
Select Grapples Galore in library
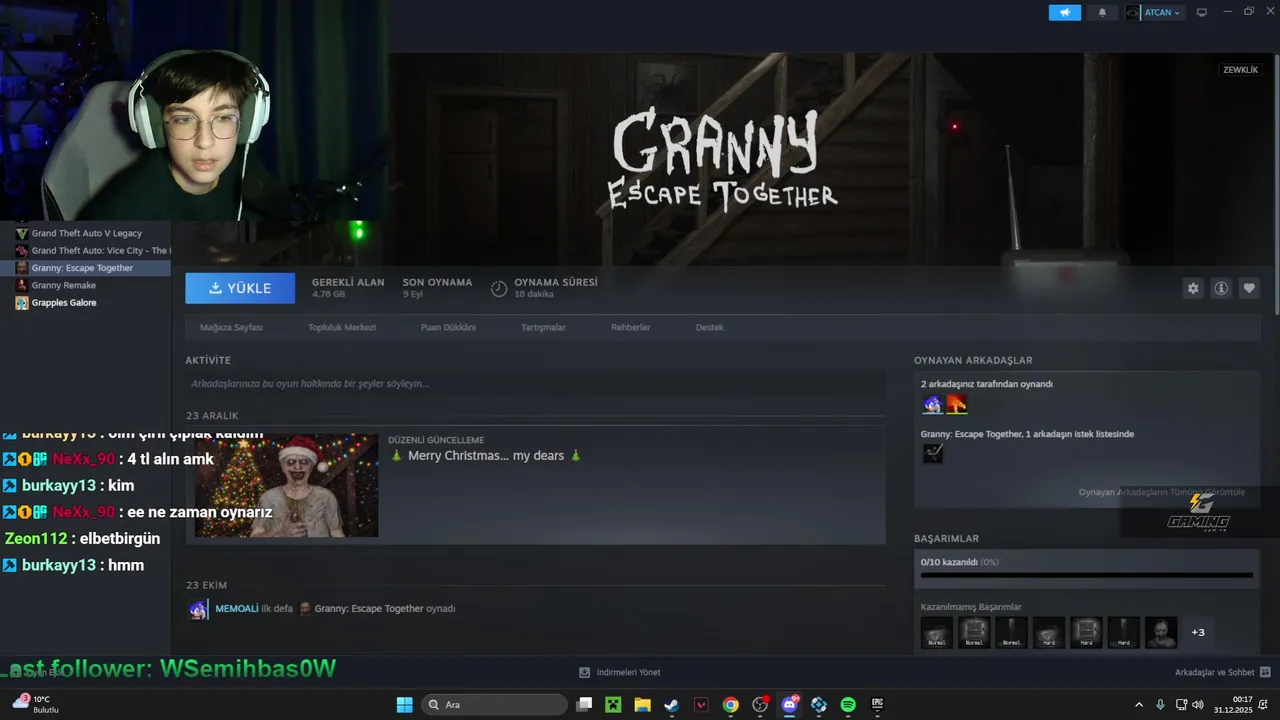(x=63, y=302)
